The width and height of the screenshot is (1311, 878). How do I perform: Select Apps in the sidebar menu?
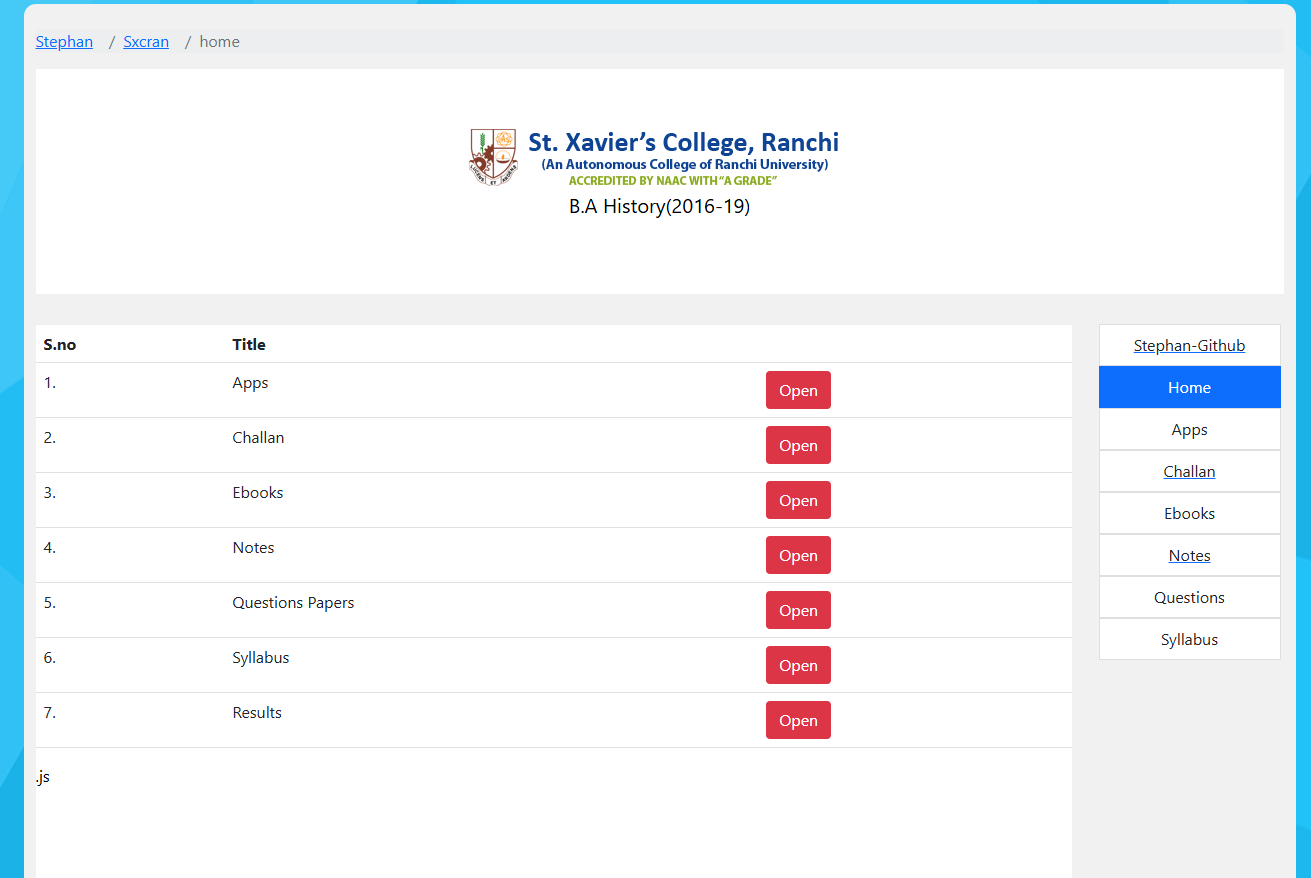coord(1189,430)
